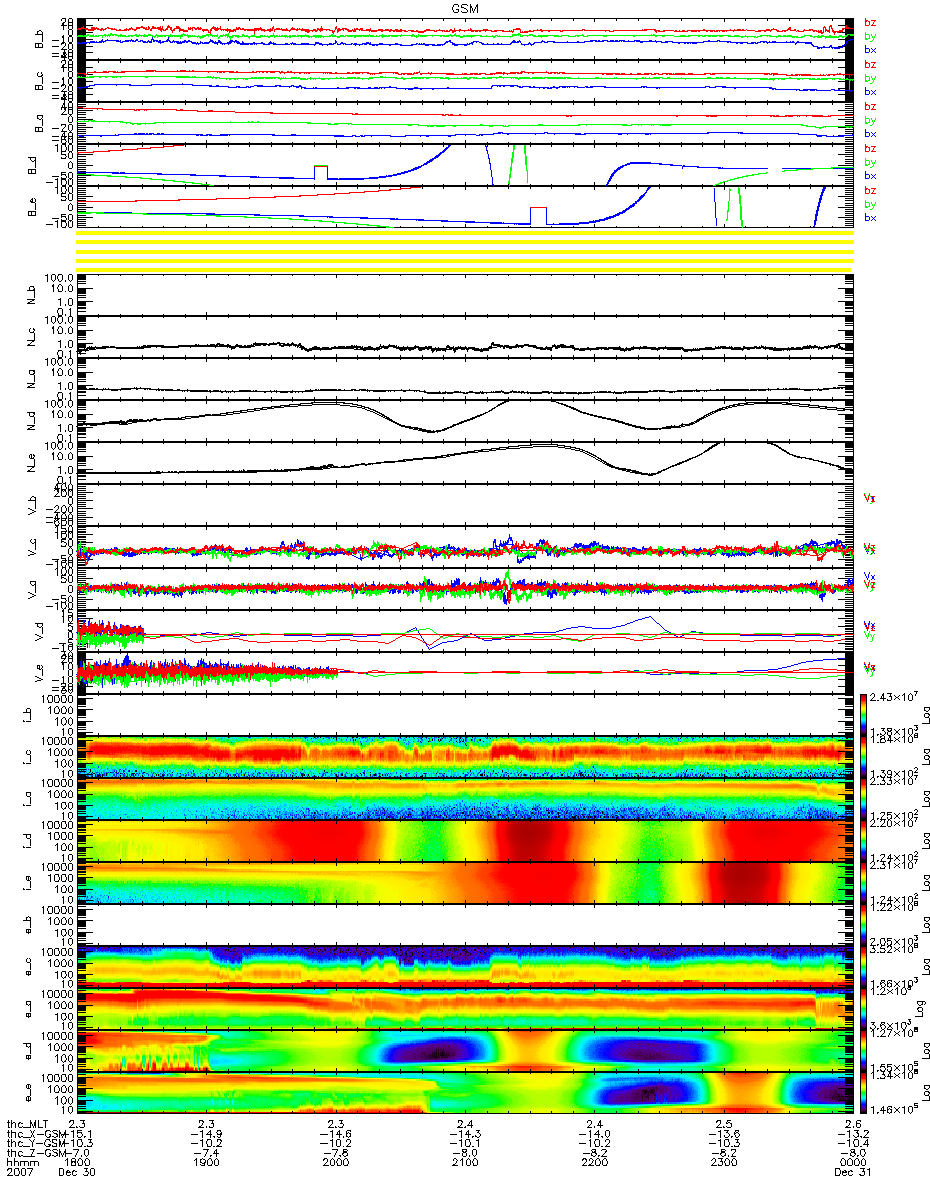Image resolution: width=930 pixels, height=1200 pixels.
Task: Click the MLT value 2.5
Action: pyautogui.click(x=725, y=1123)
